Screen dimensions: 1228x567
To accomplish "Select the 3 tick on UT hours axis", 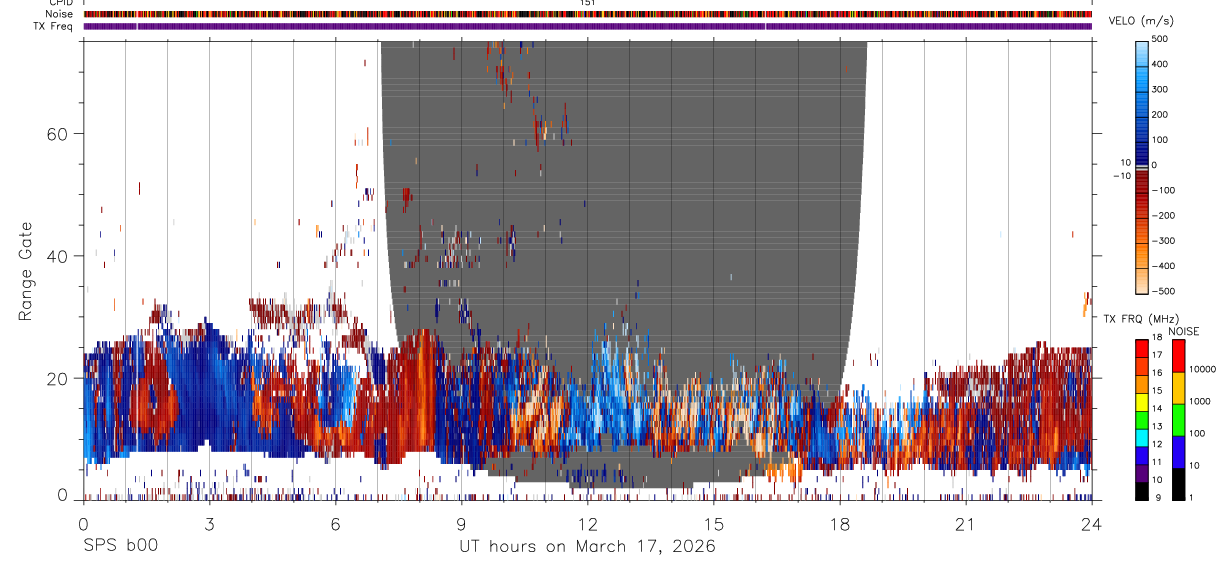I will tap(209, 524).
